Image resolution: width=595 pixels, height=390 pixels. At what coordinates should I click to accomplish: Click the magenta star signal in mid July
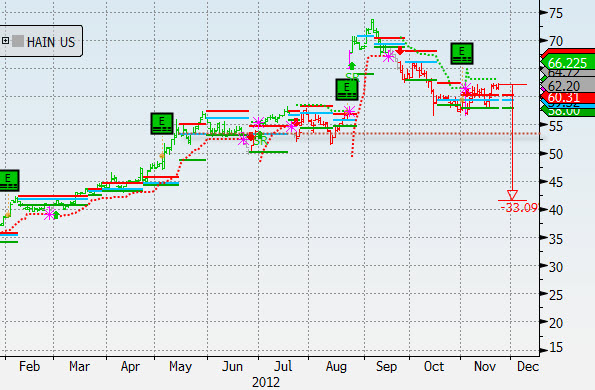point(292,127)
